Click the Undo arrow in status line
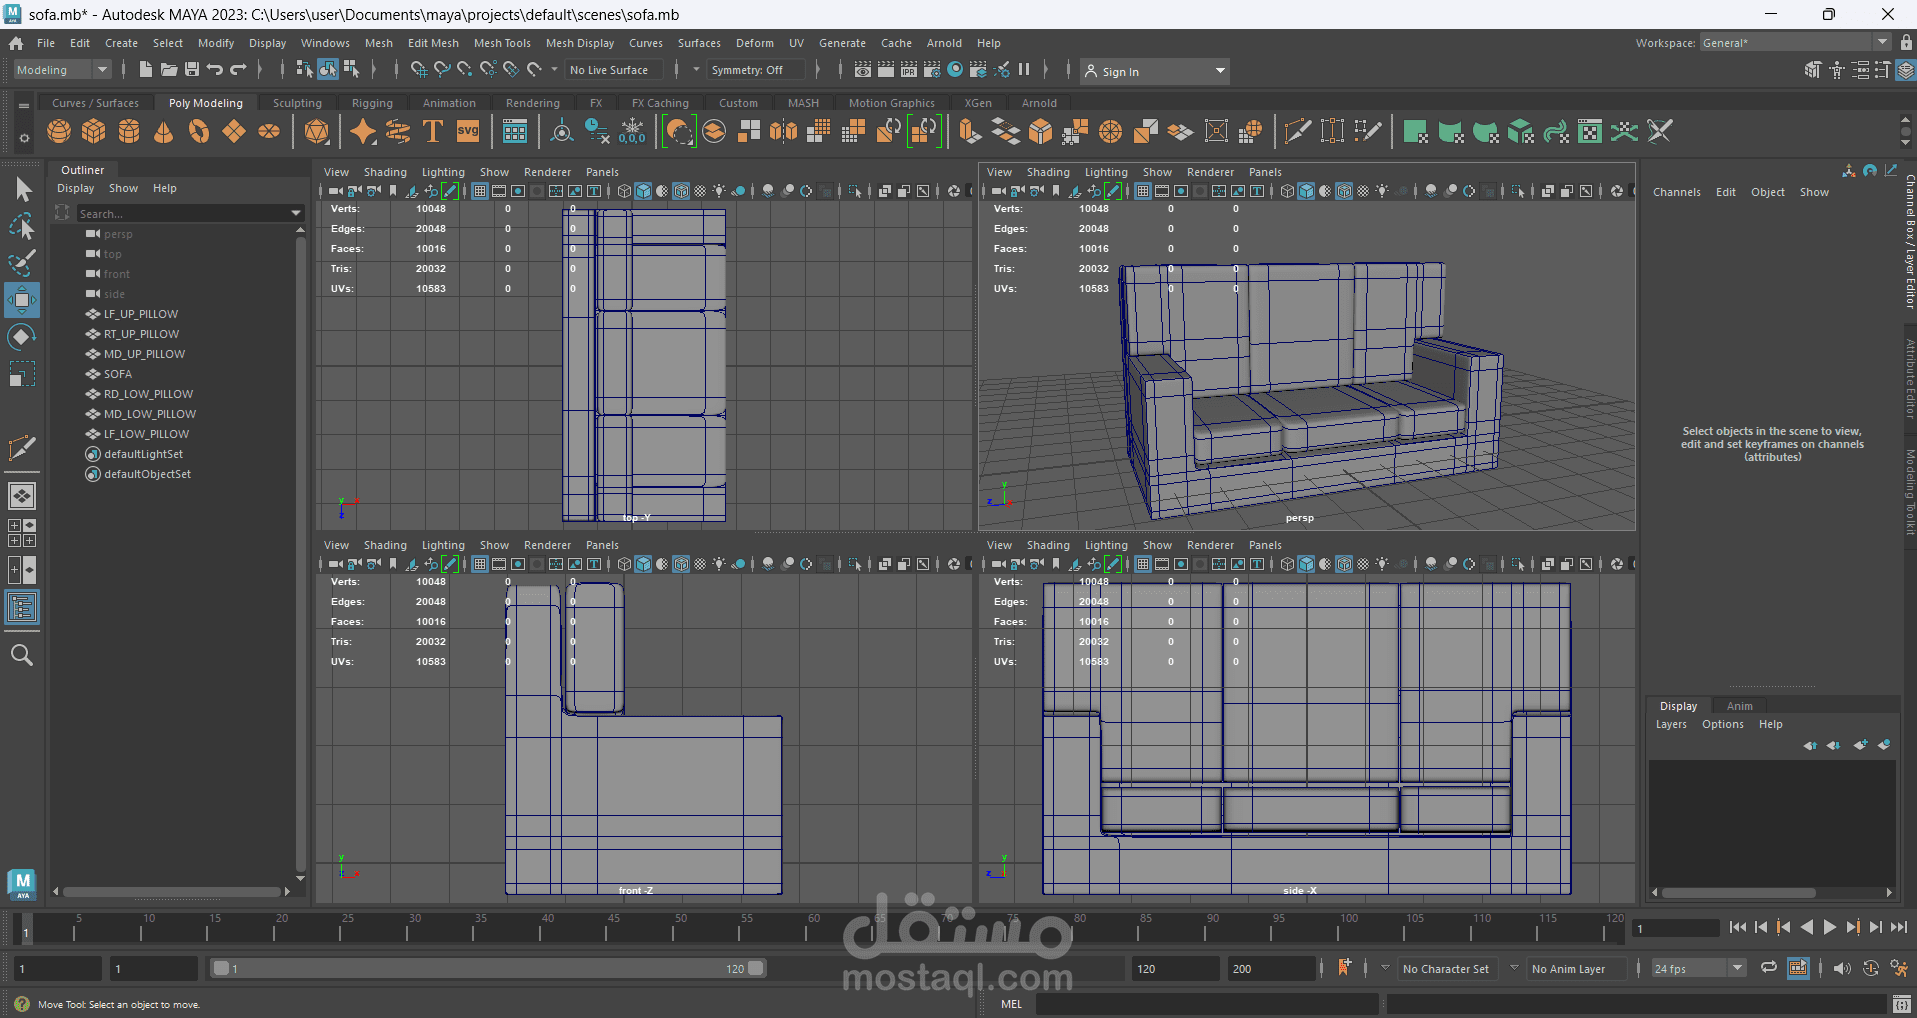Image resolution: width=1917 pixels, height=1018 pixels. coord(215,70)
